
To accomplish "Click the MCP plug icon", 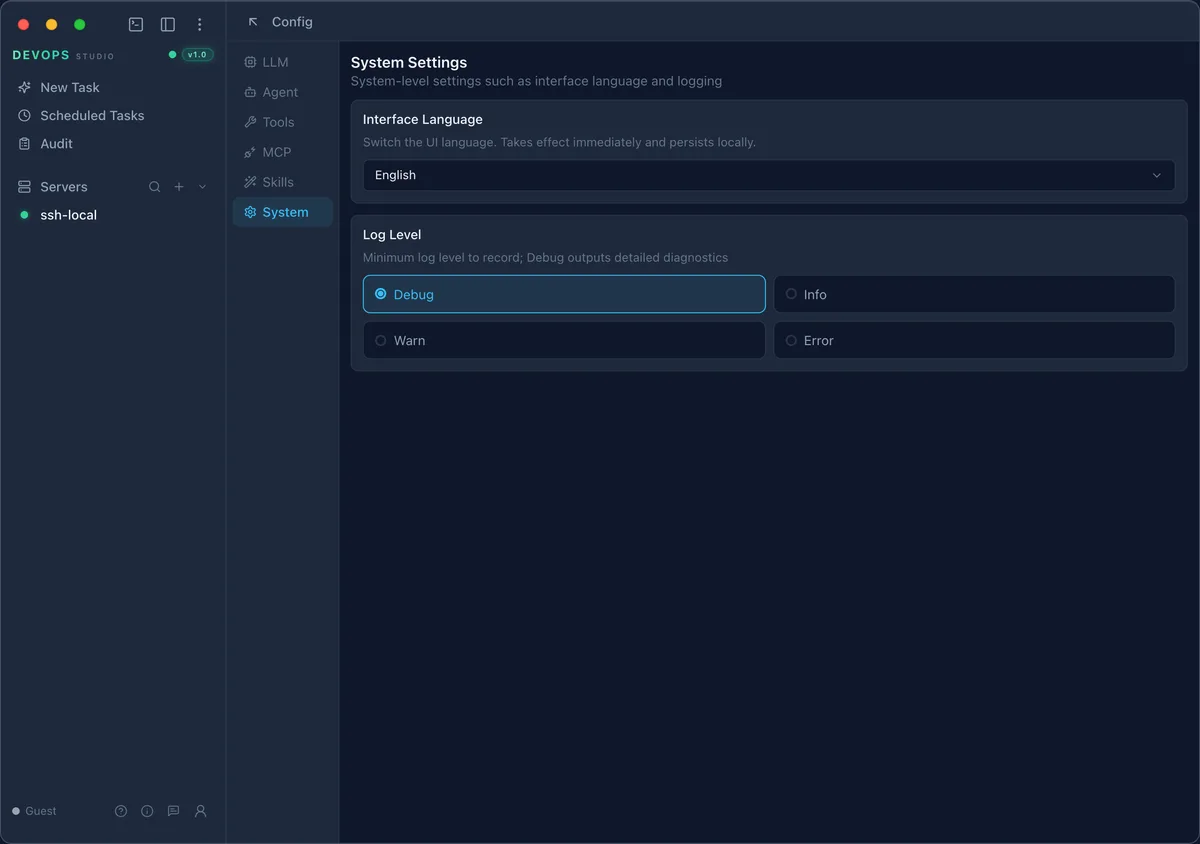I will [x=250, y=152].
